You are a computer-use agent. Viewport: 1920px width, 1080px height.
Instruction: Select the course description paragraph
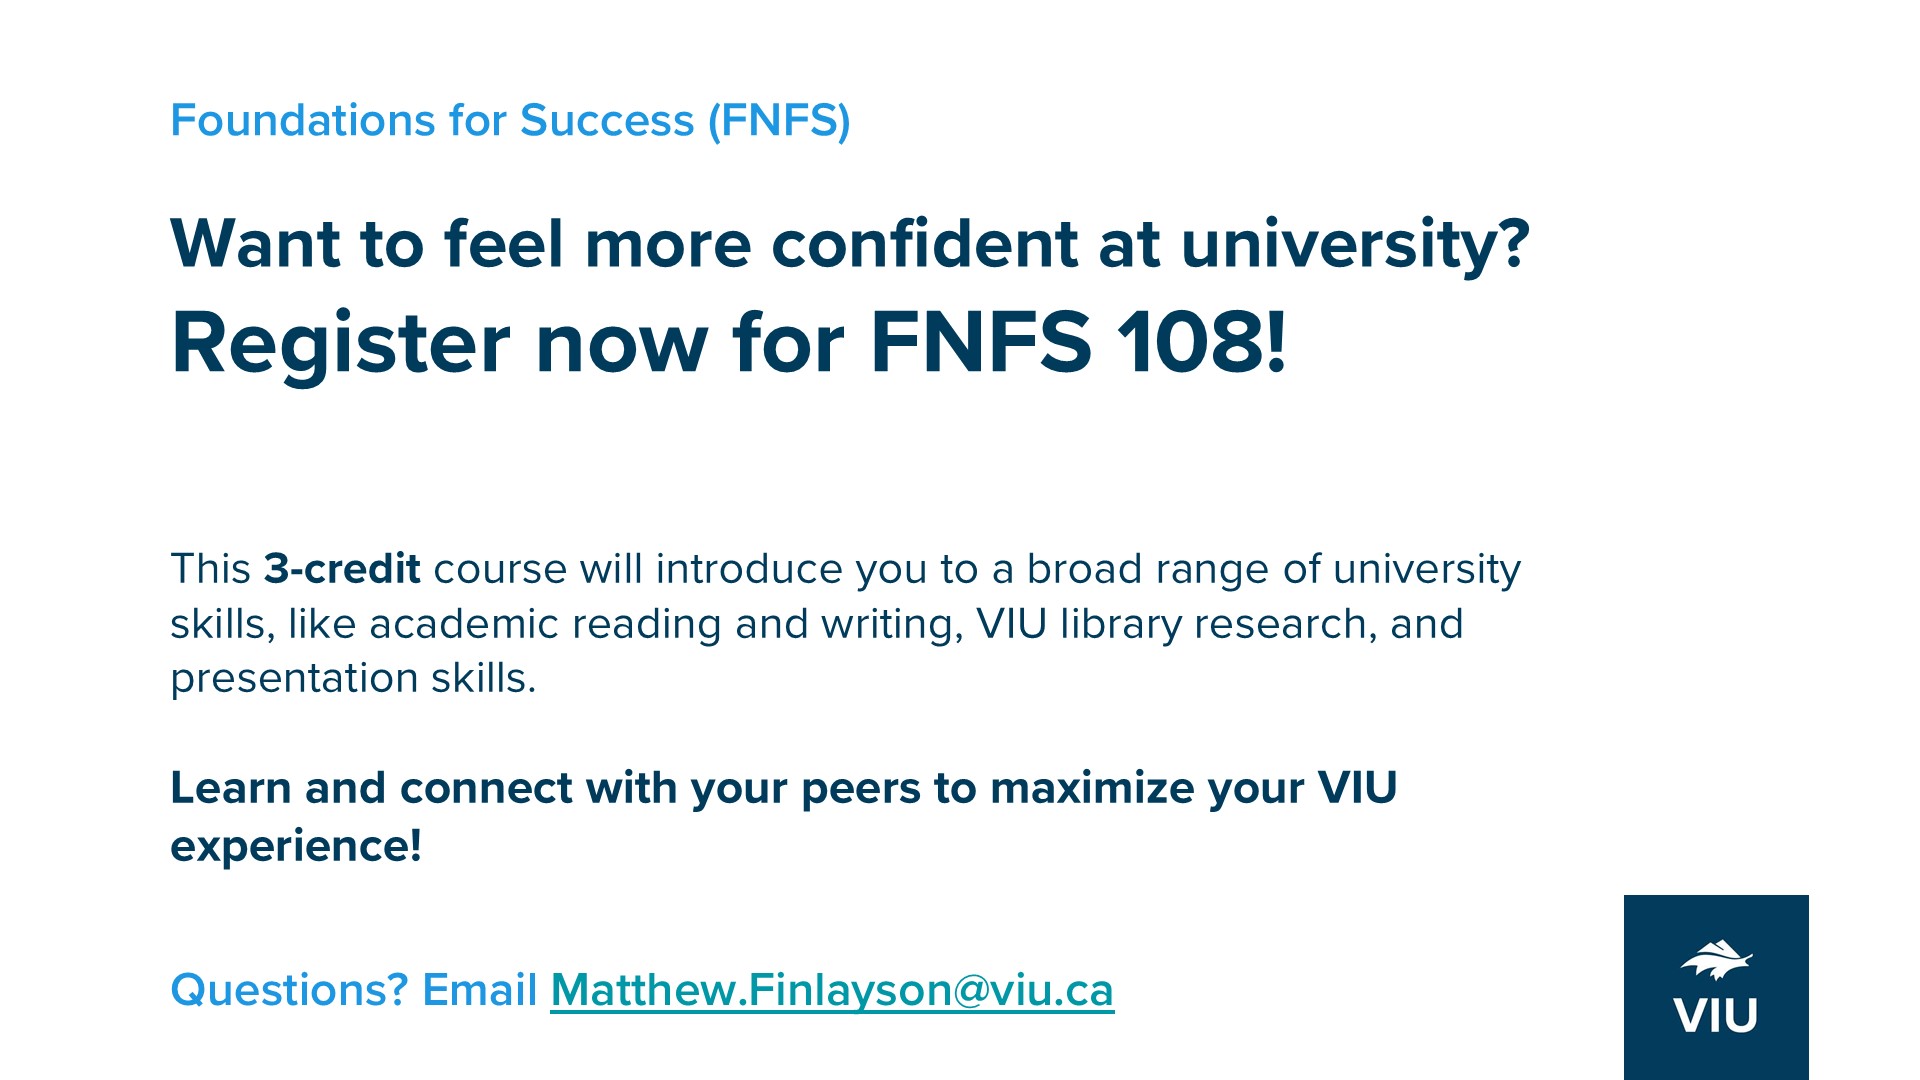coord(846,623)
